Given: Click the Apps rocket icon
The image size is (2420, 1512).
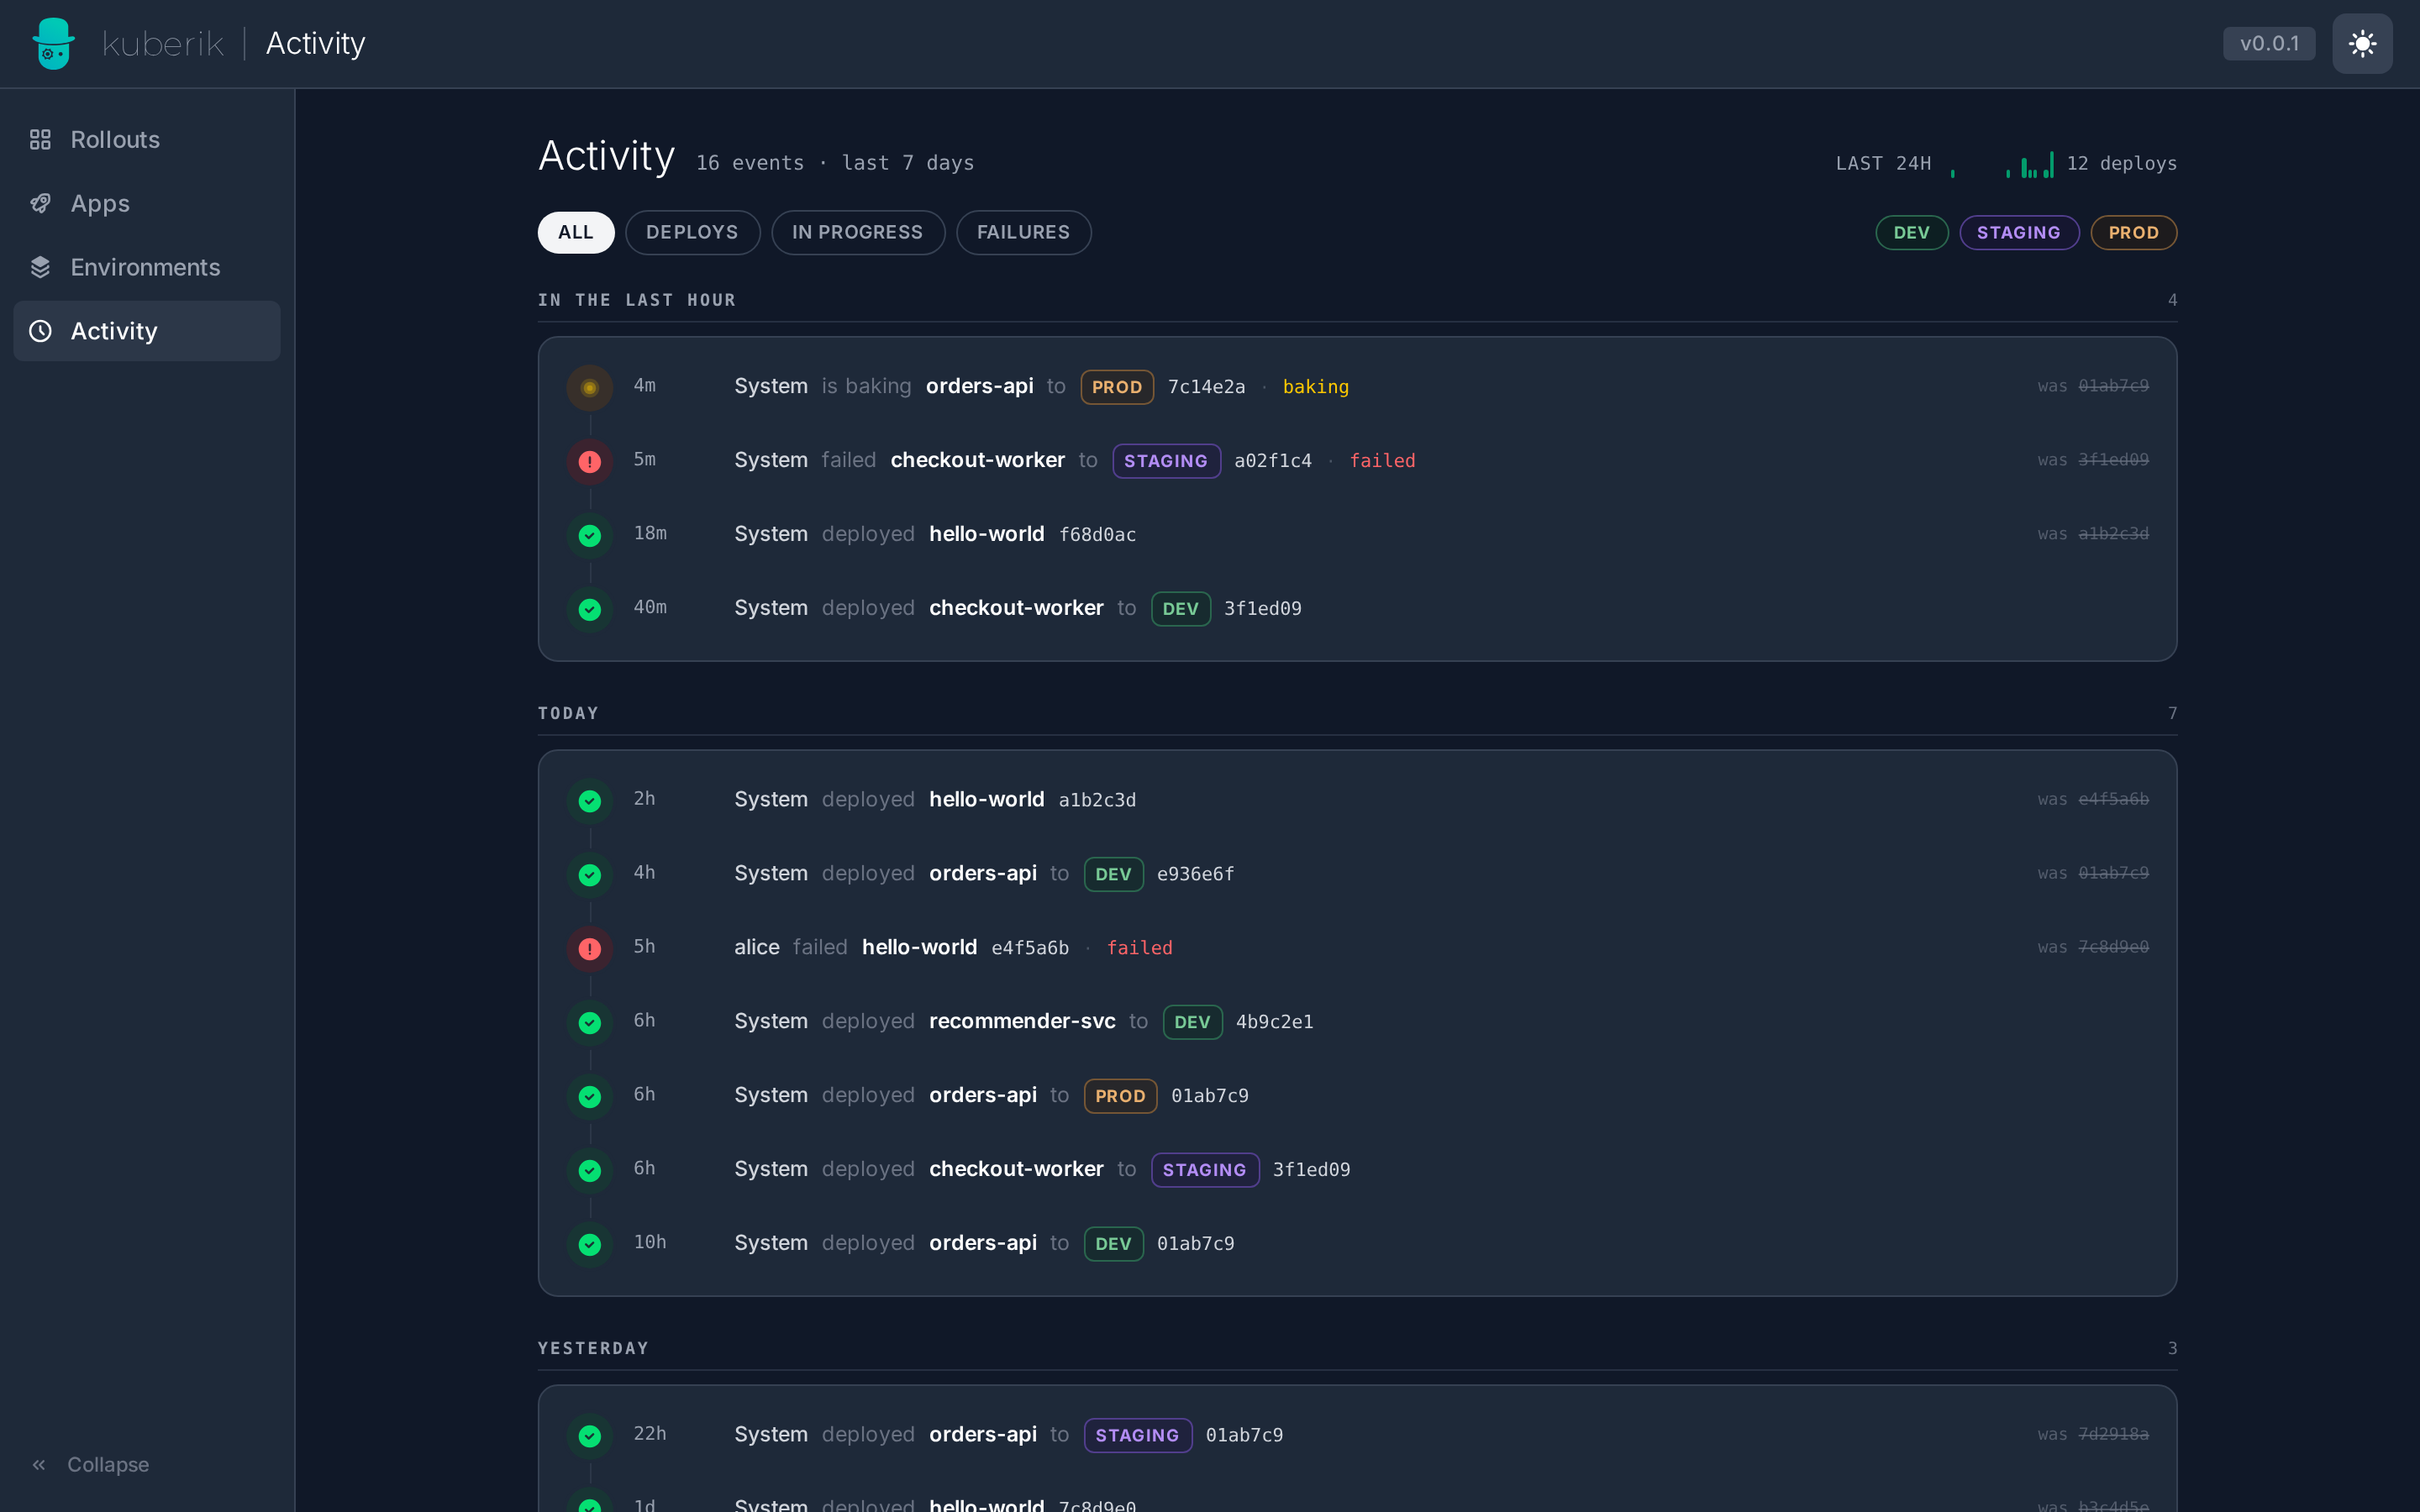Looking at the screenshot, I should (x=40, y=203).
